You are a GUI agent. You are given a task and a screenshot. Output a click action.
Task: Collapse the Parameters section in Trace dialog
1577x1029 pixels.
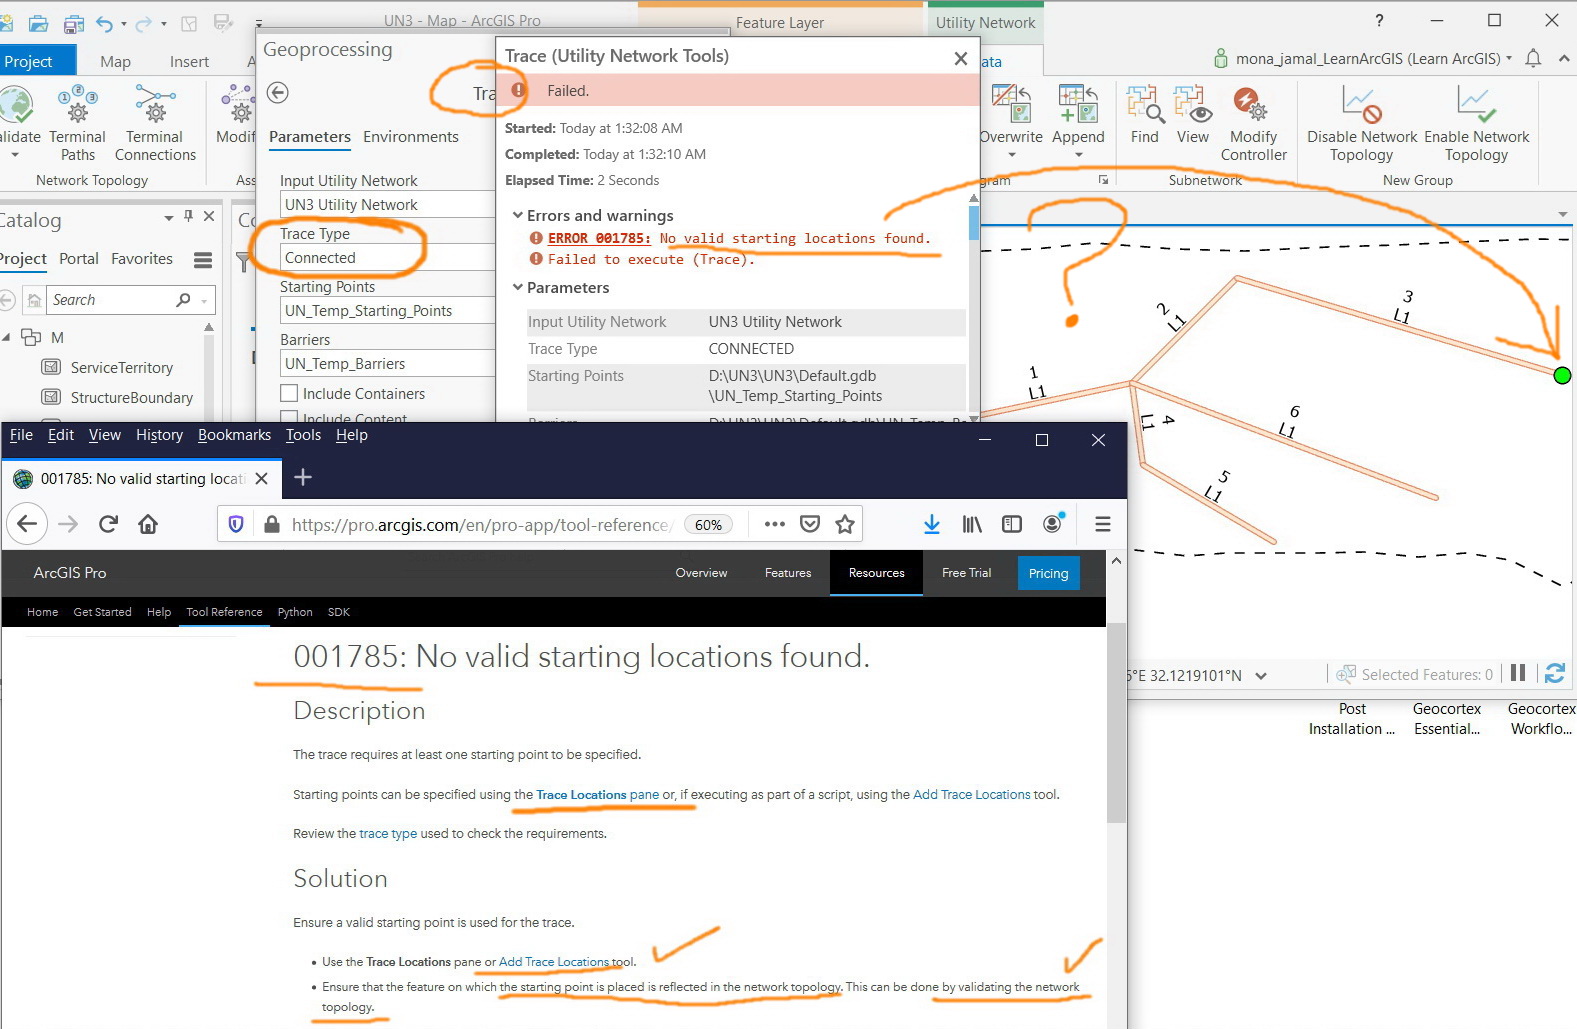pyautogui.click(x=518, y=287)
